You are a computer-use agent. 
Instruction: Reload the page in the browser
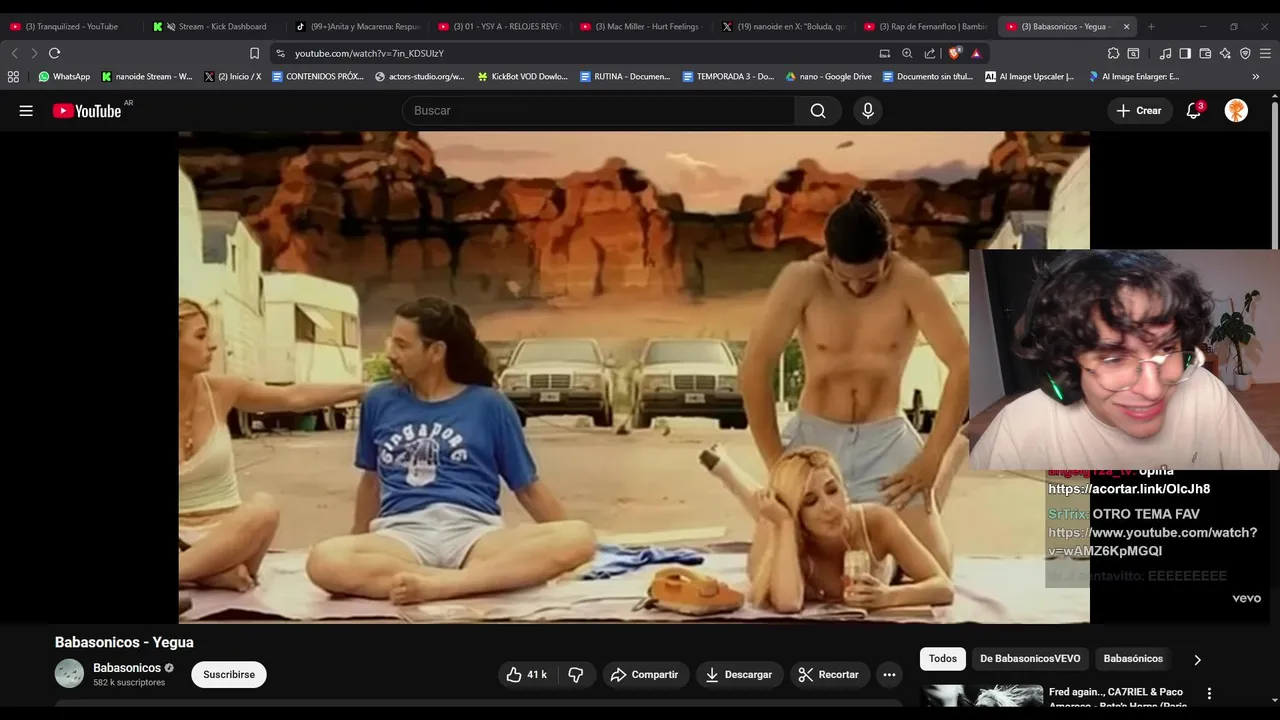coord(55,53)
